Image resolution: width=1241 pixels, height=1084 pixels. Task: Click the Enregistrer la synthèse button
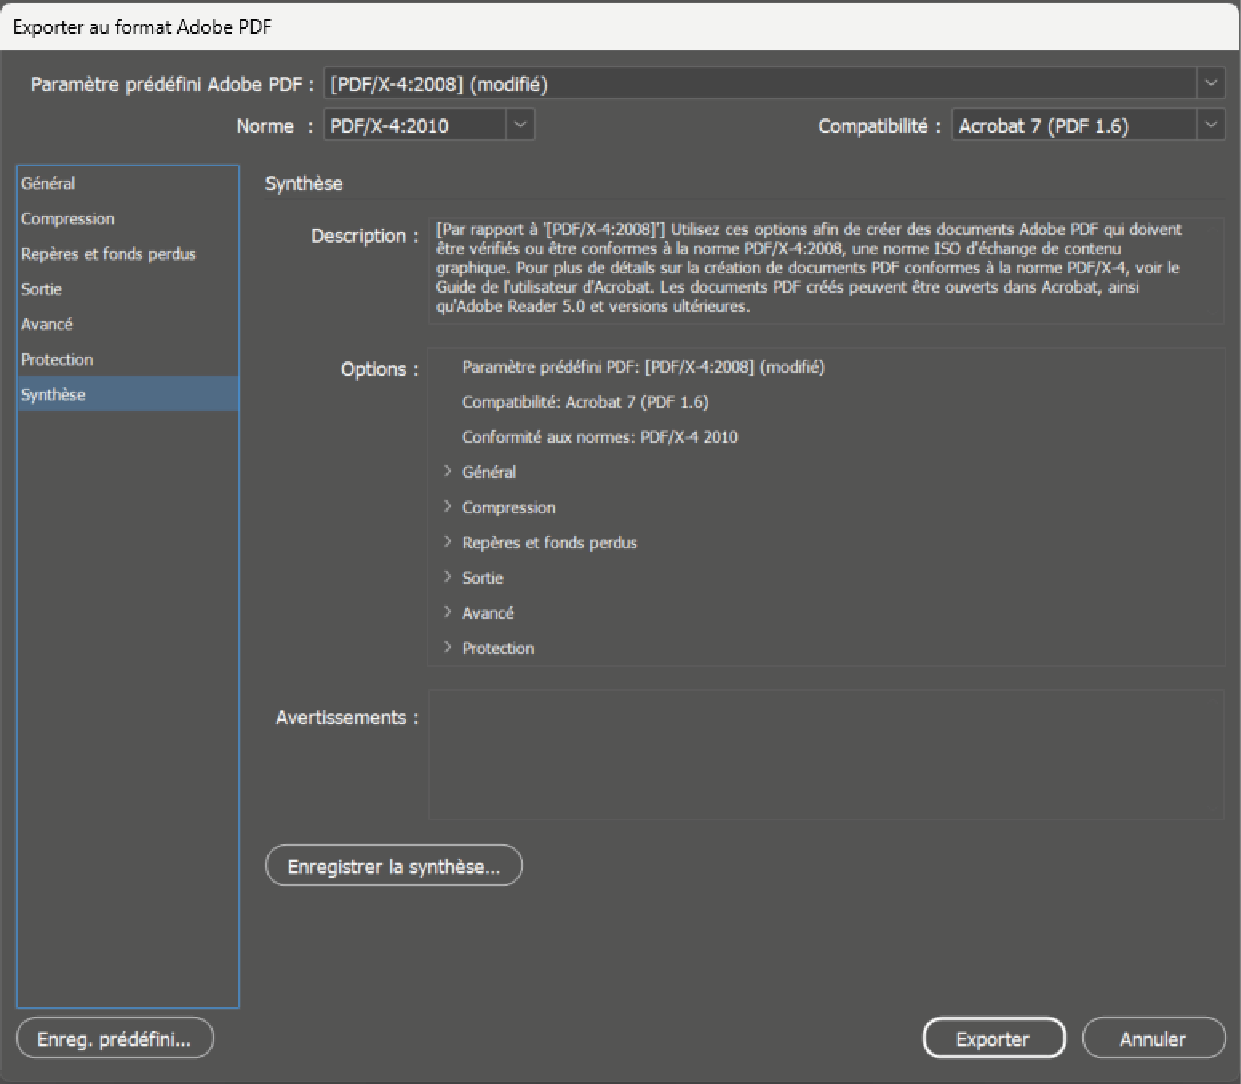tap(394, 866)
